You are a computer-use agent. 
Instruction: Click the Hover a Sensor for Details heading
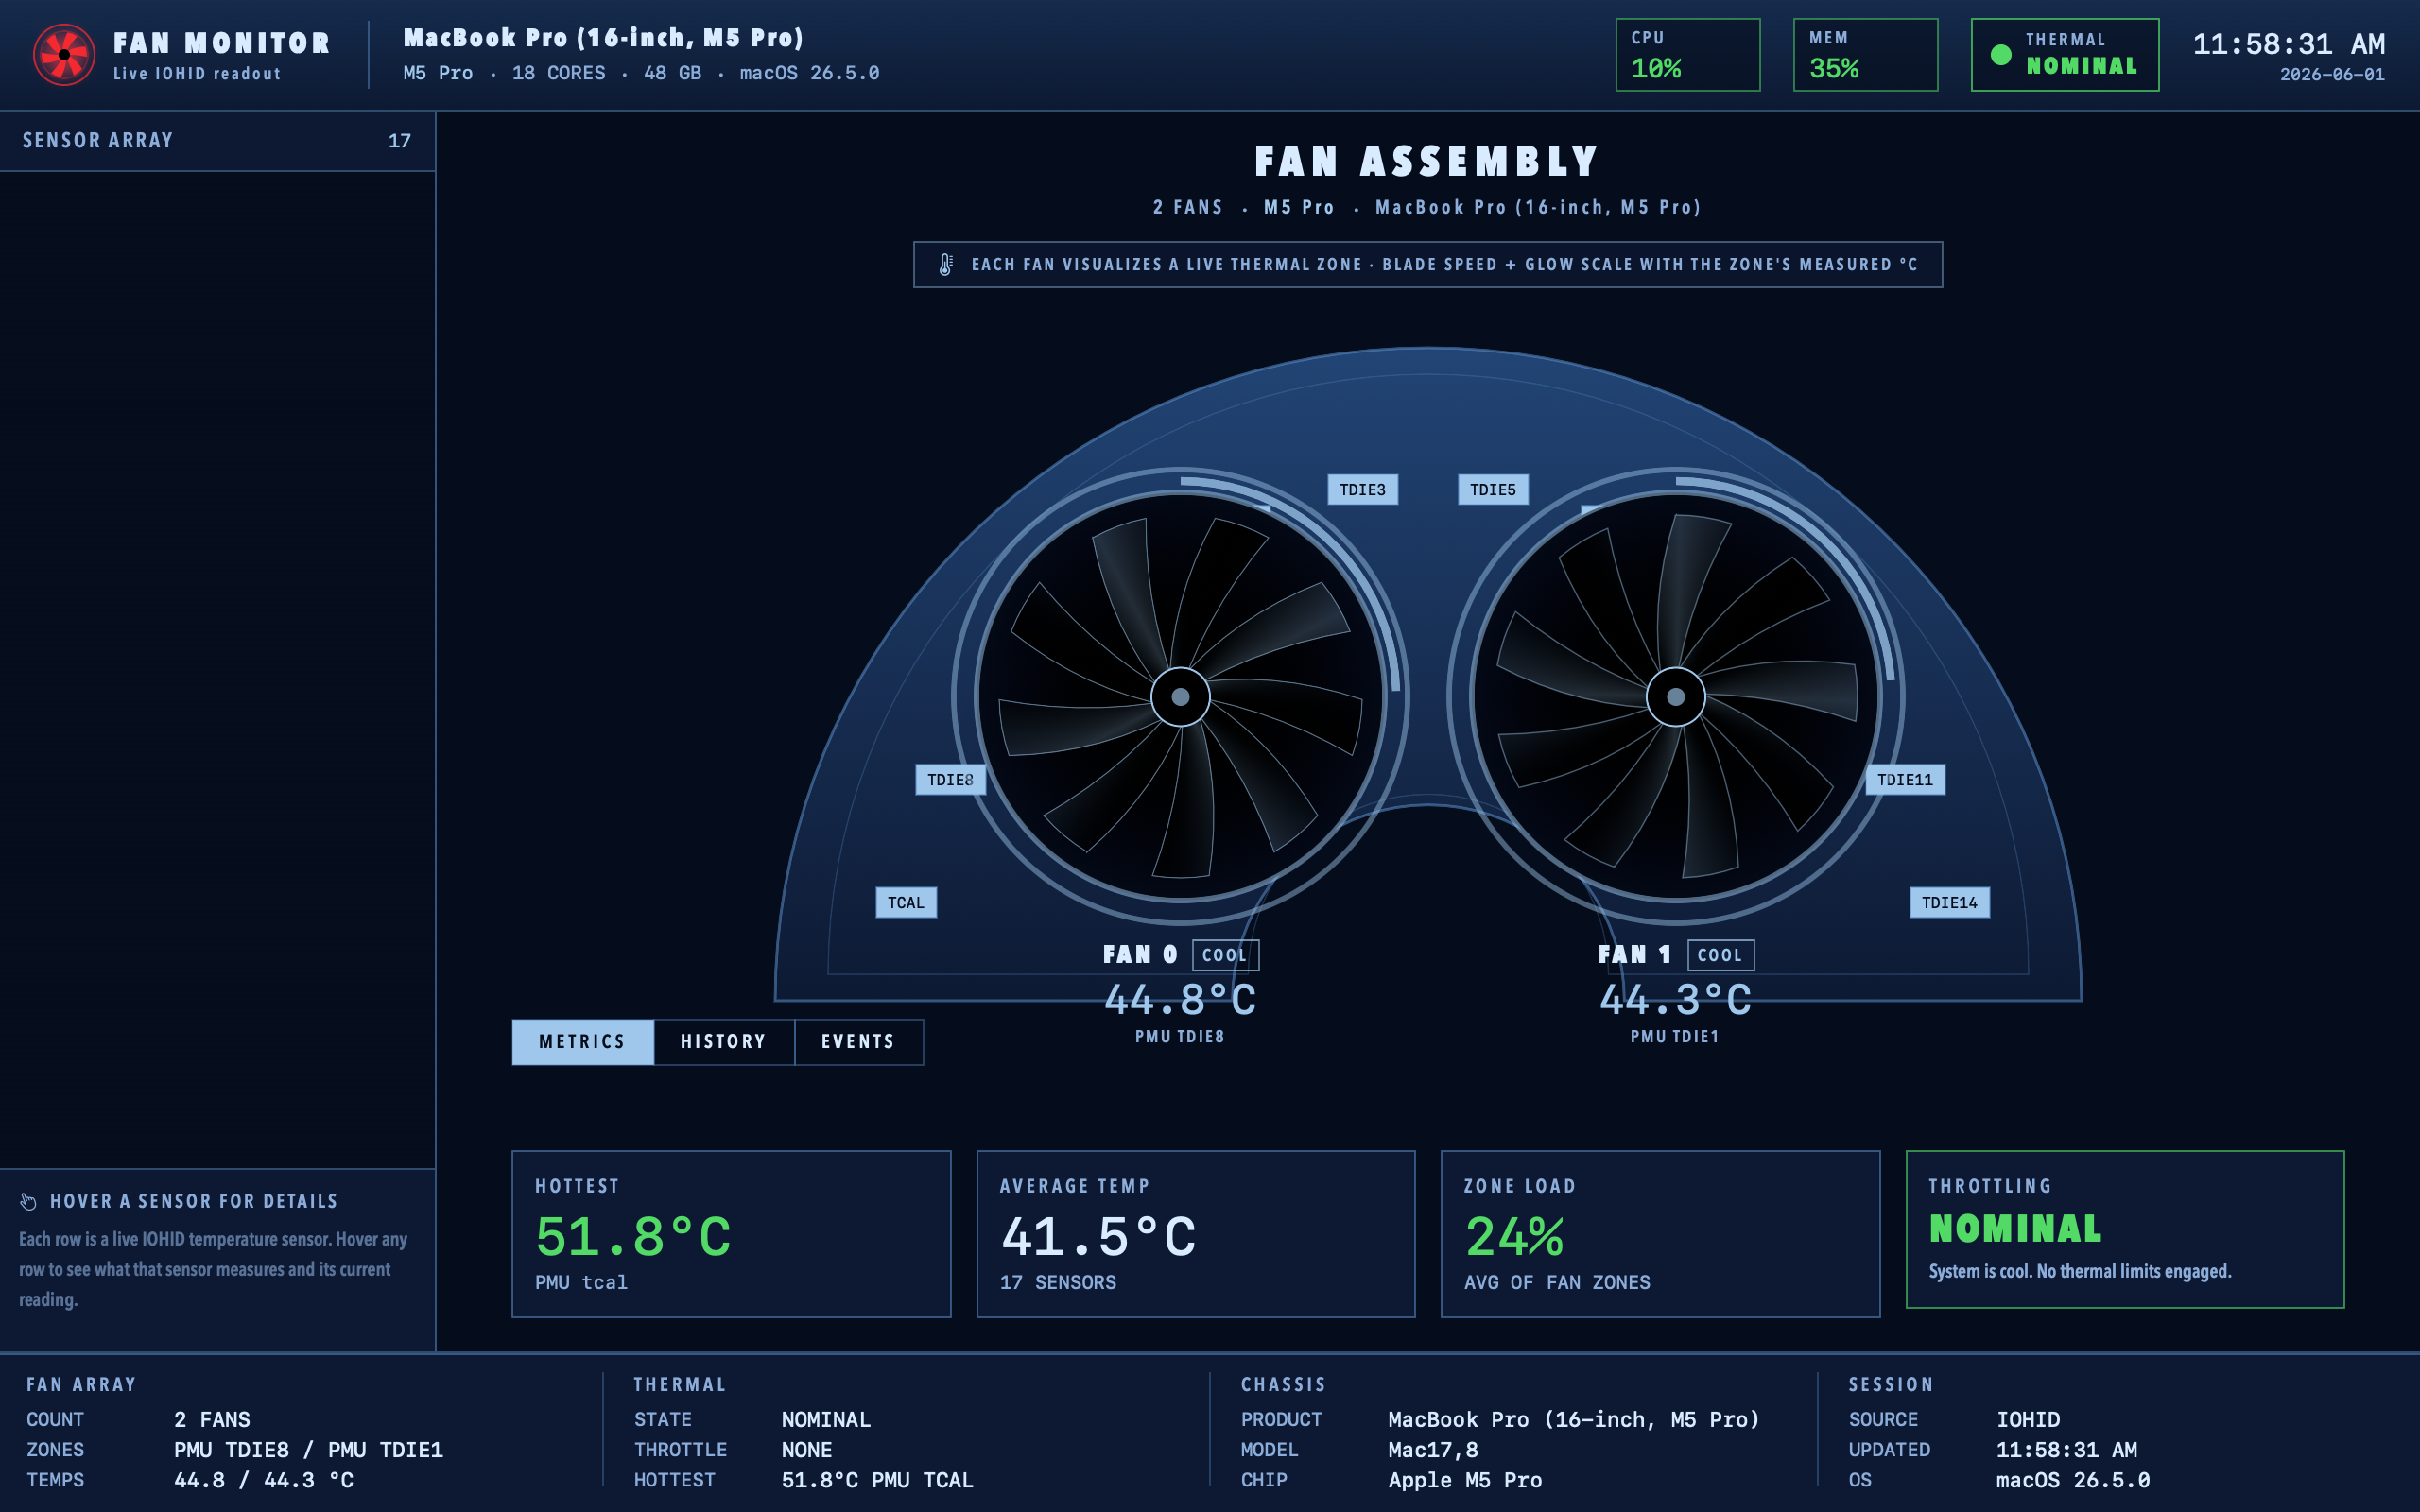(x=194, y=1201)
